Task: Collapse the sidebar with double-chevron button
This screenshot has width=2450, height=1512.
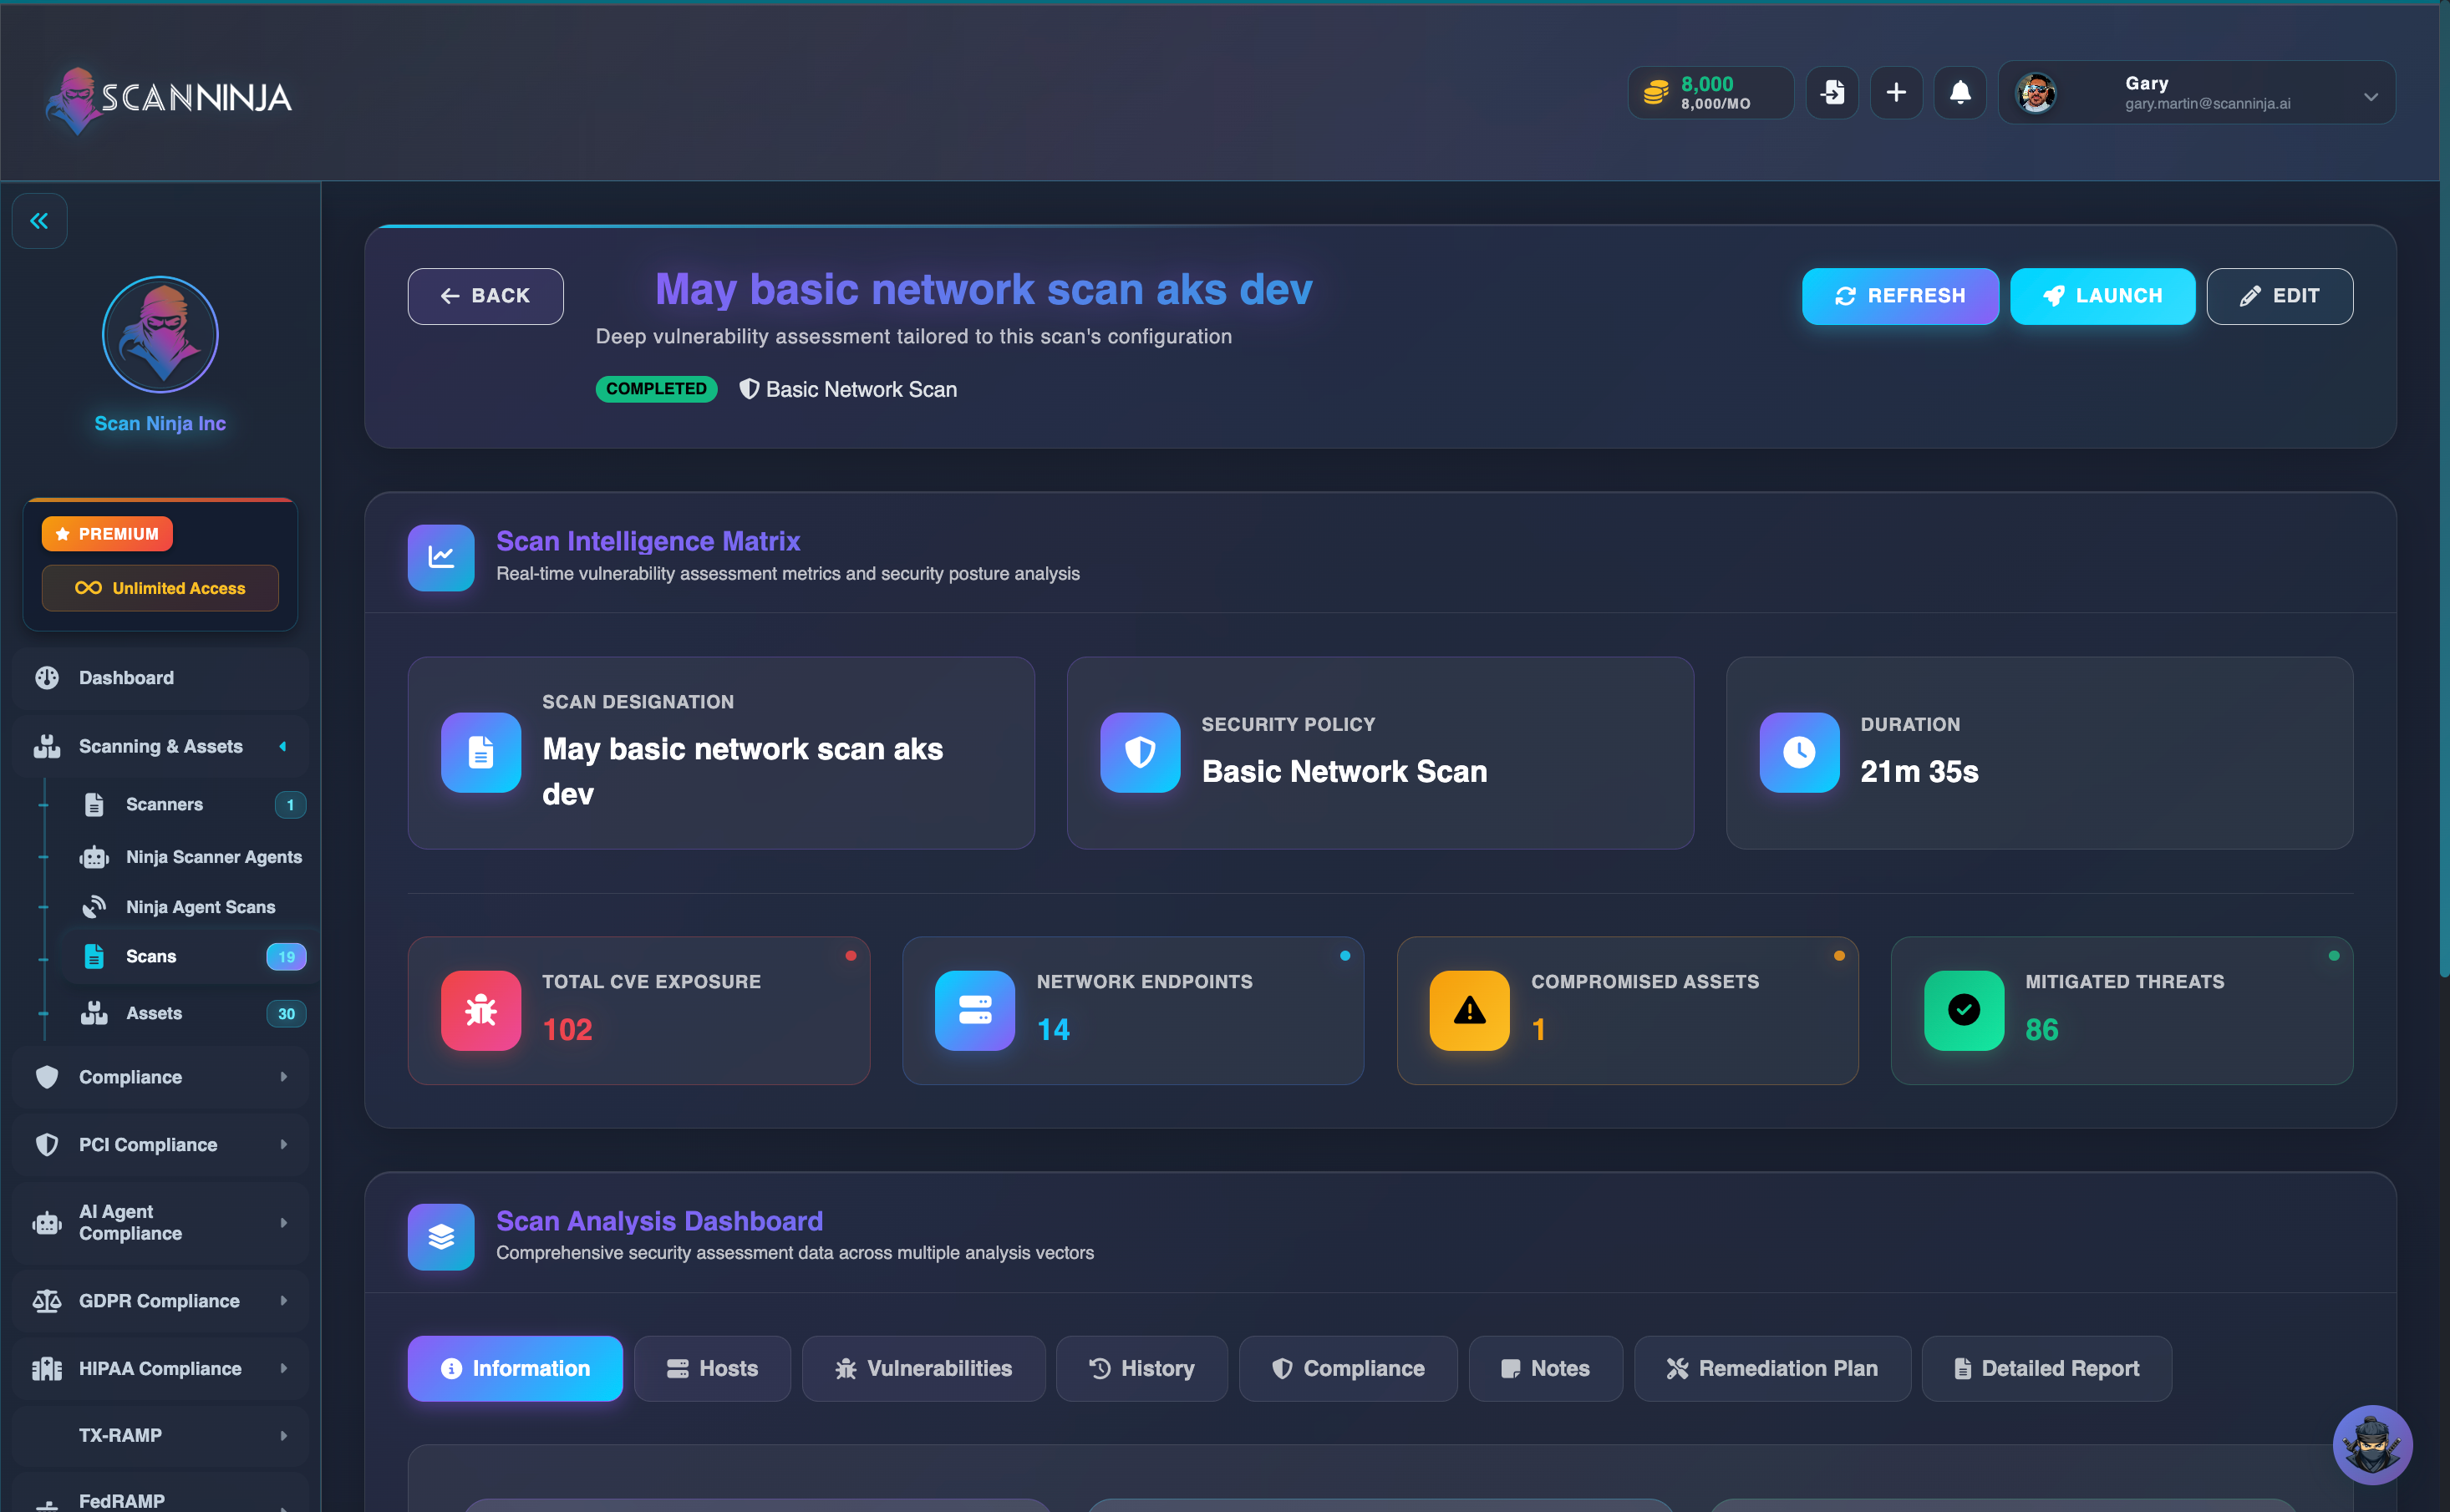Action: pyautogui.click(x=39, y=221)
